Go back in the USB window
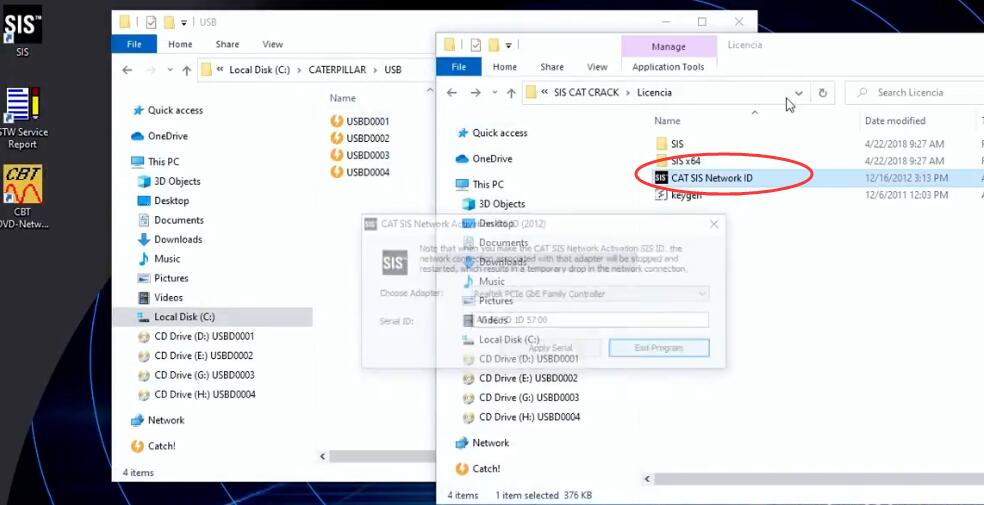Screen dimensions: 984x505 [127, 70]
